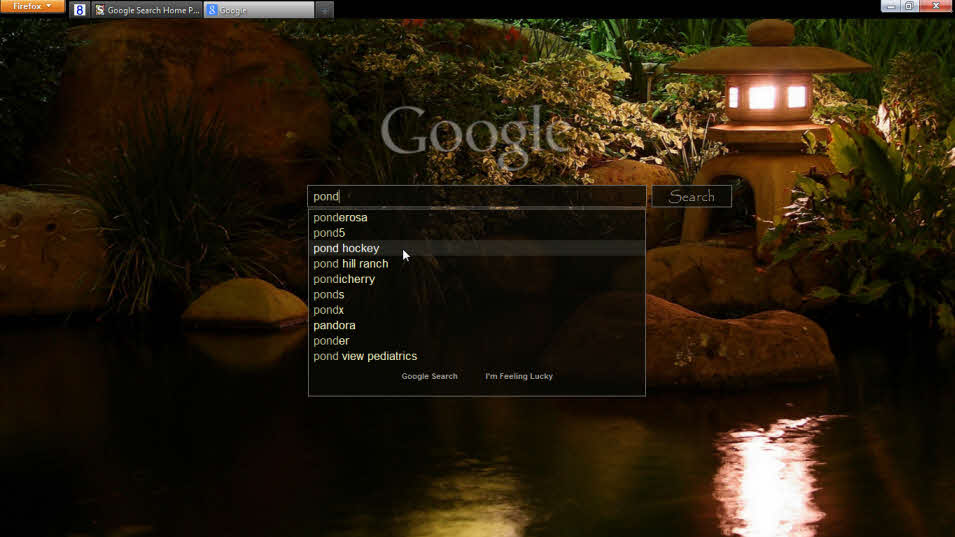Click the pinned Google app tab icon

click(79, 10)
